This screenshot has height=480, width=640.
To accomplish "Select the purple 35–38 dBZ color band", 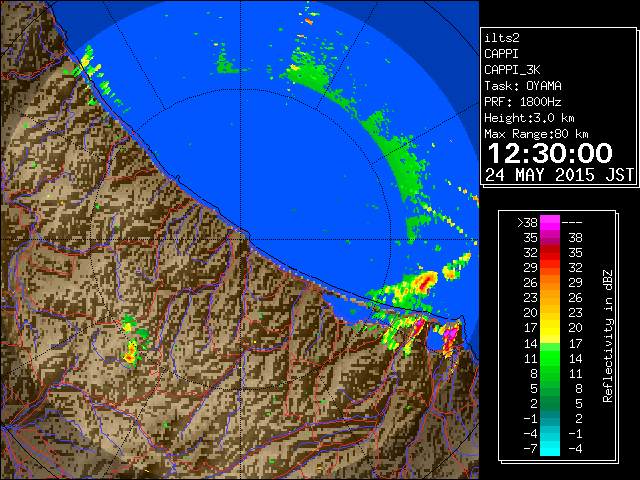I will [550, 238].
